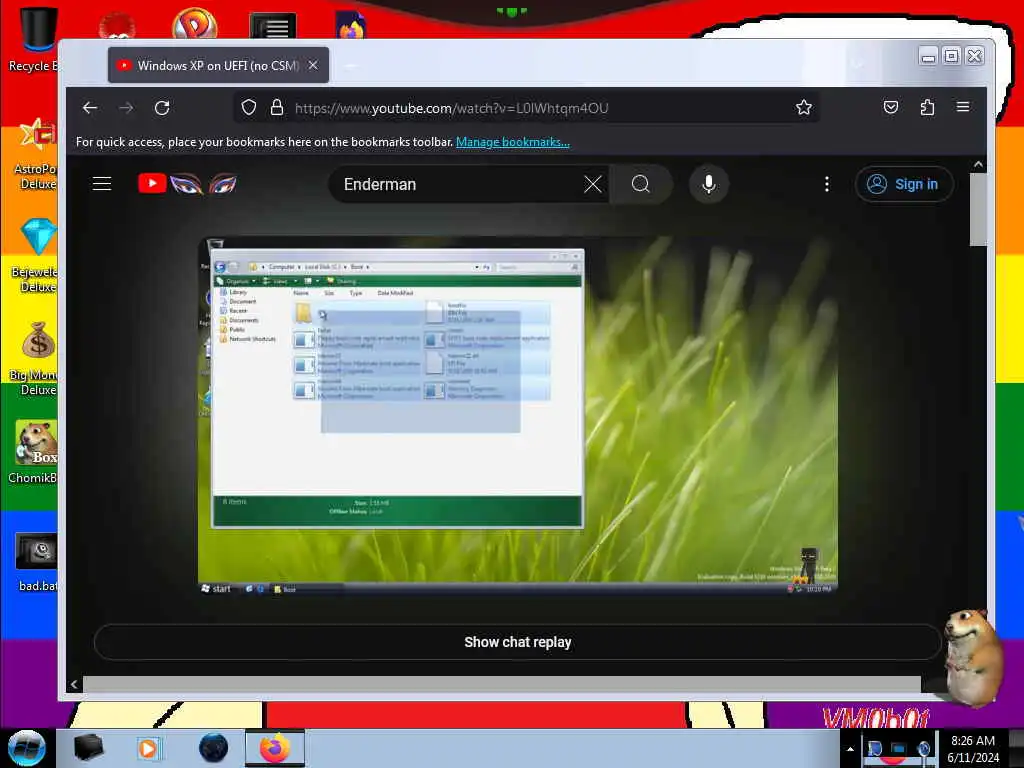Click the tray speaker volume icon
Viewport: 1024px width, 768px height.
923,748
